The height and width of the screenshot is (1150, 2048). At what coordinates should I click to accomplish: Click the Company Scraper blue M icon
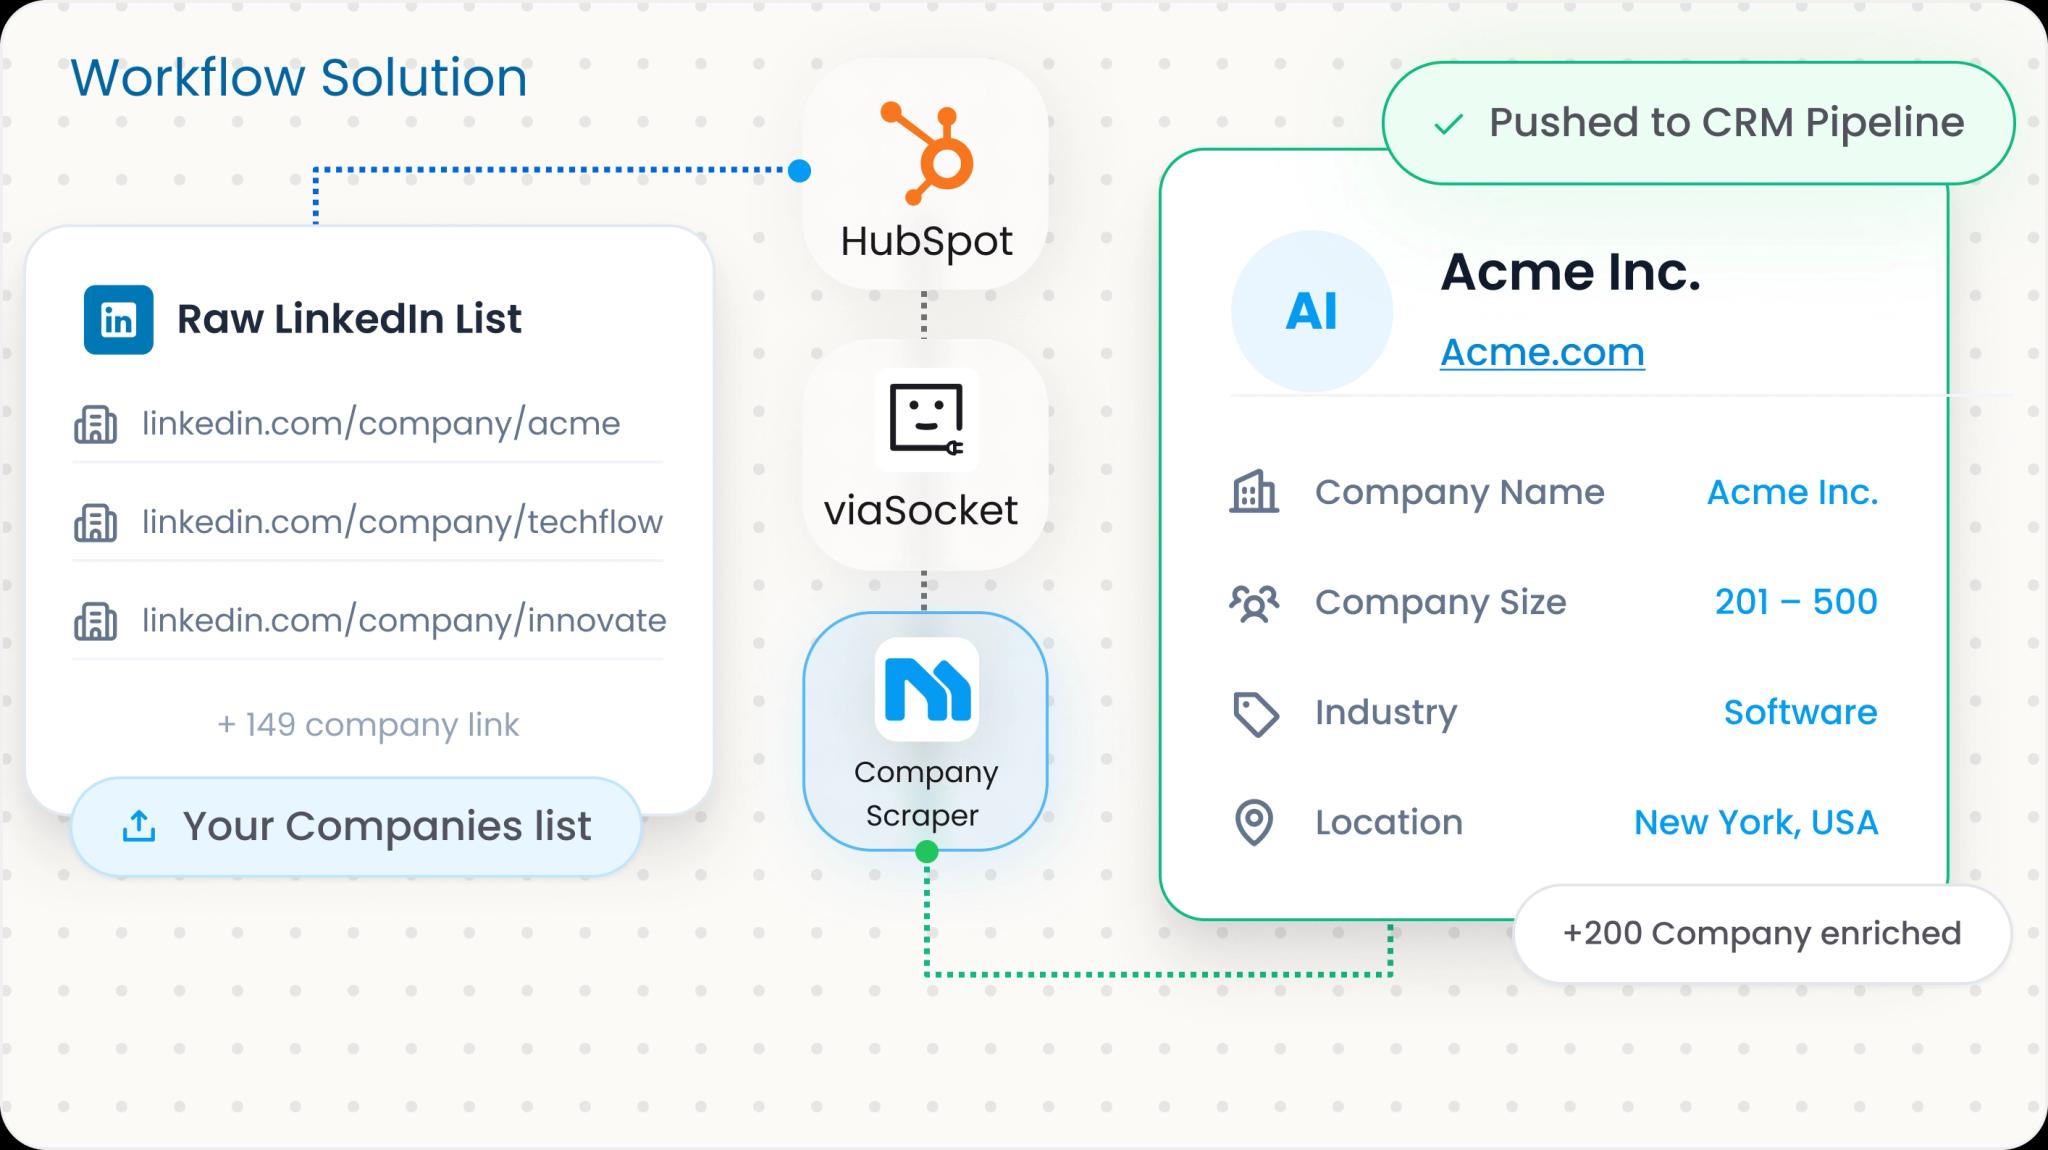(x=926, y=689)
